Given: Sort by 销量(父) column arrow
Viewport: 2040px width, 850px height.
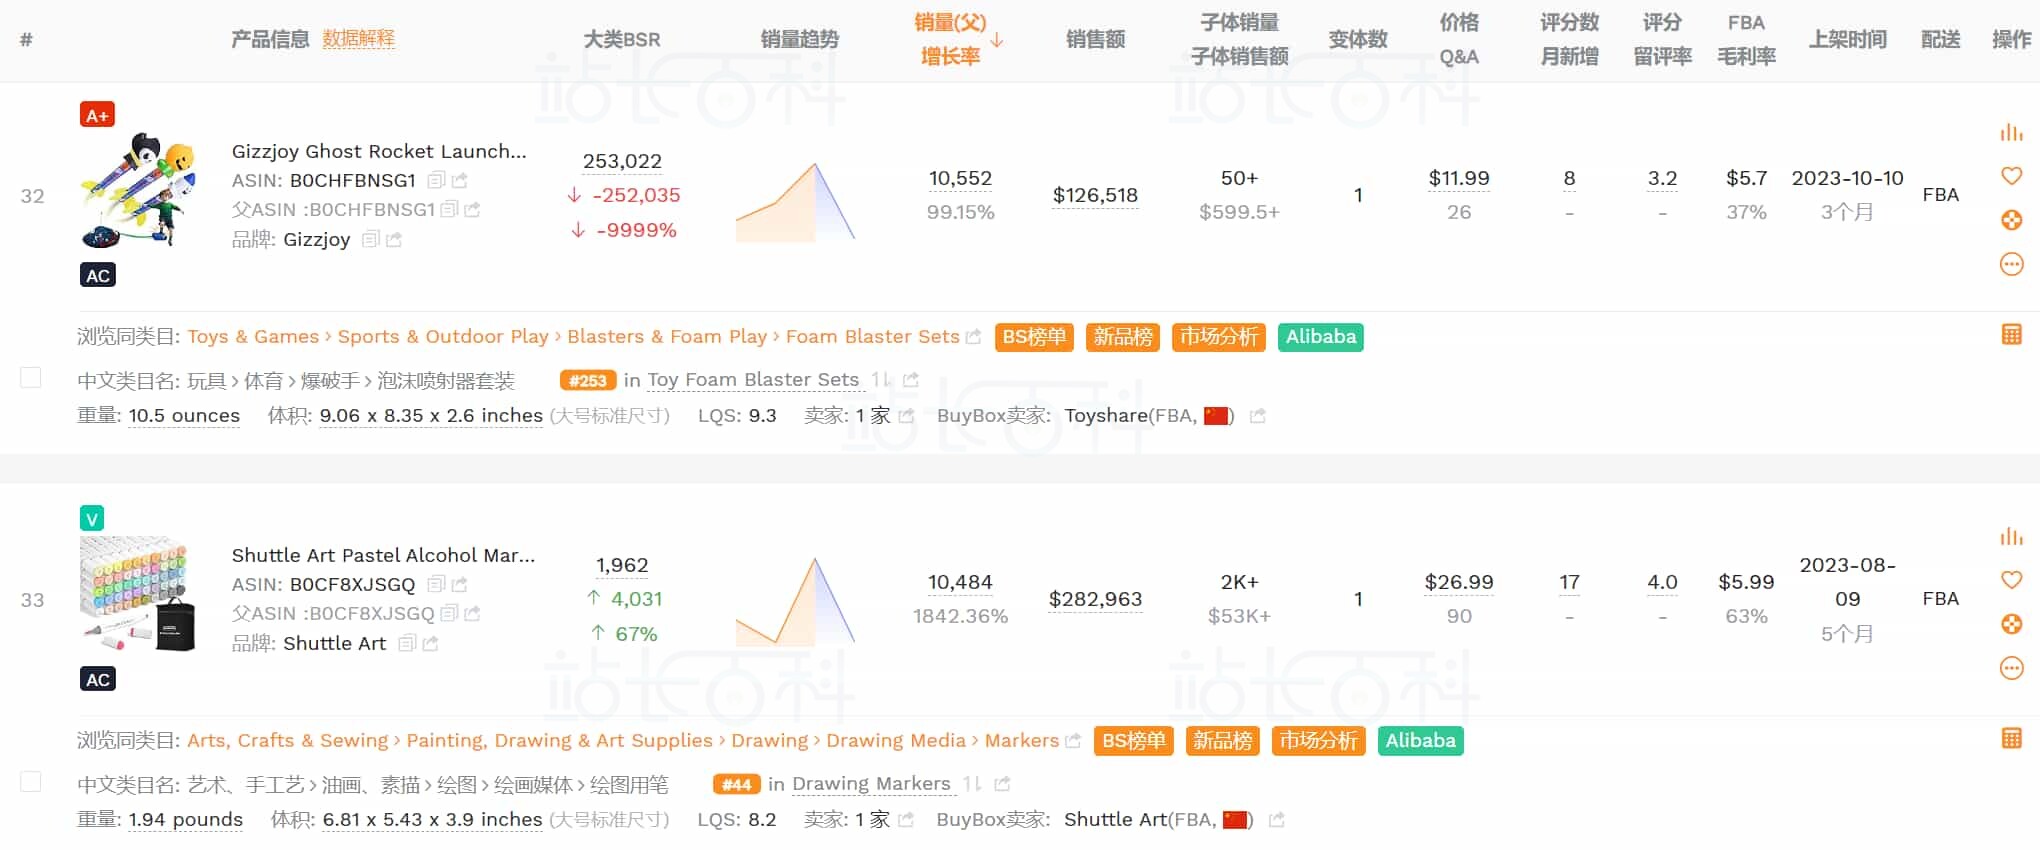Looking at the screenshot, I should [x=997, y=39].
